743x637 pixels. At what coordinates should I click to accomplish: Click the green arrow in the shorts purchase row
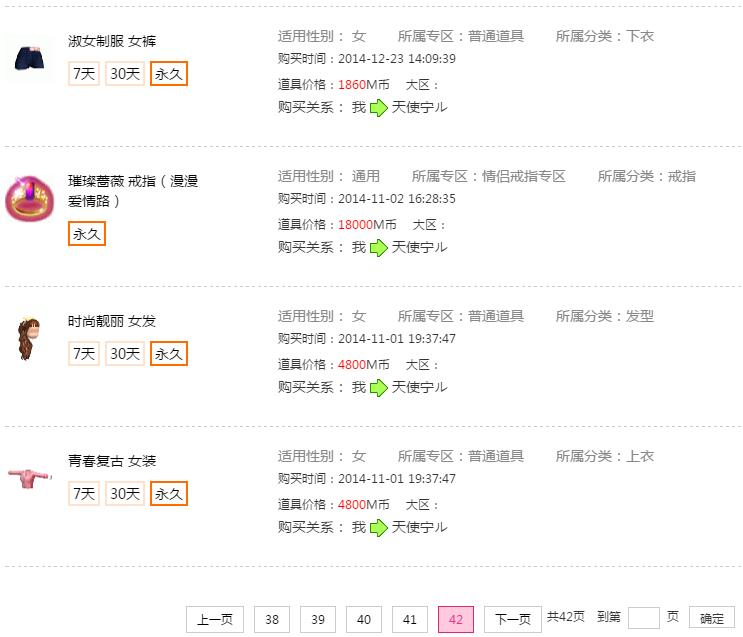pos(379,108)
